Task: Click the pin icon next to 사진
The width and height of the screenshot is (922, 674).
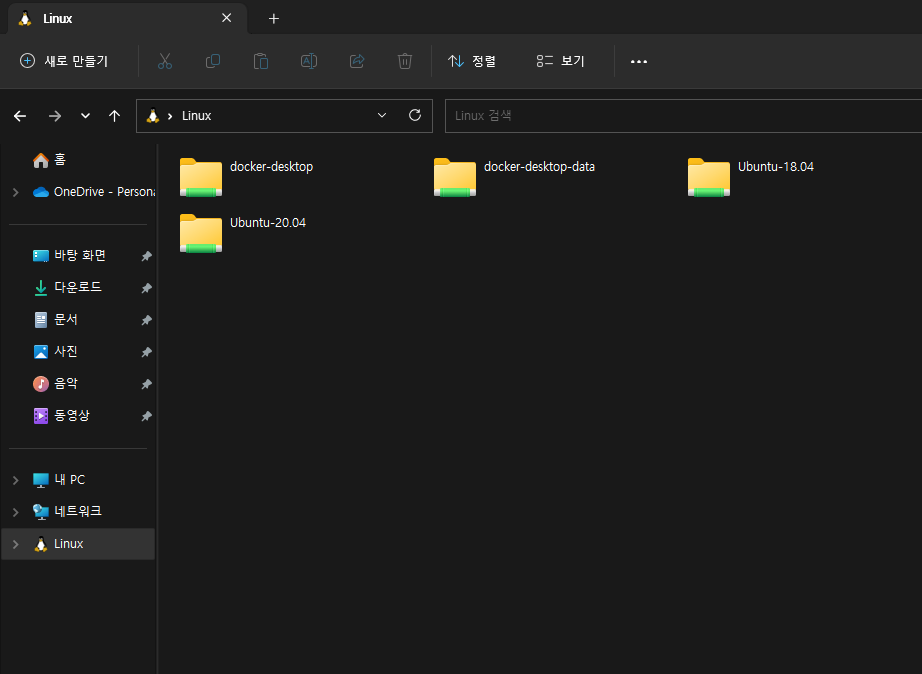Action: pyautogui.click(x=146, y=352)
